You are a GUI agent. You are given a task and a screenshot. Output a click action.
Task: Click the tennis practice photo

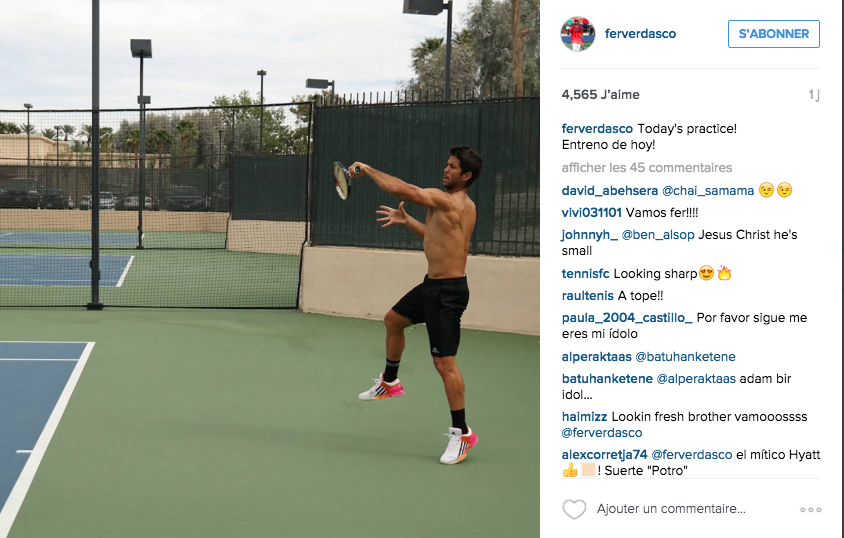coord(270,269)
